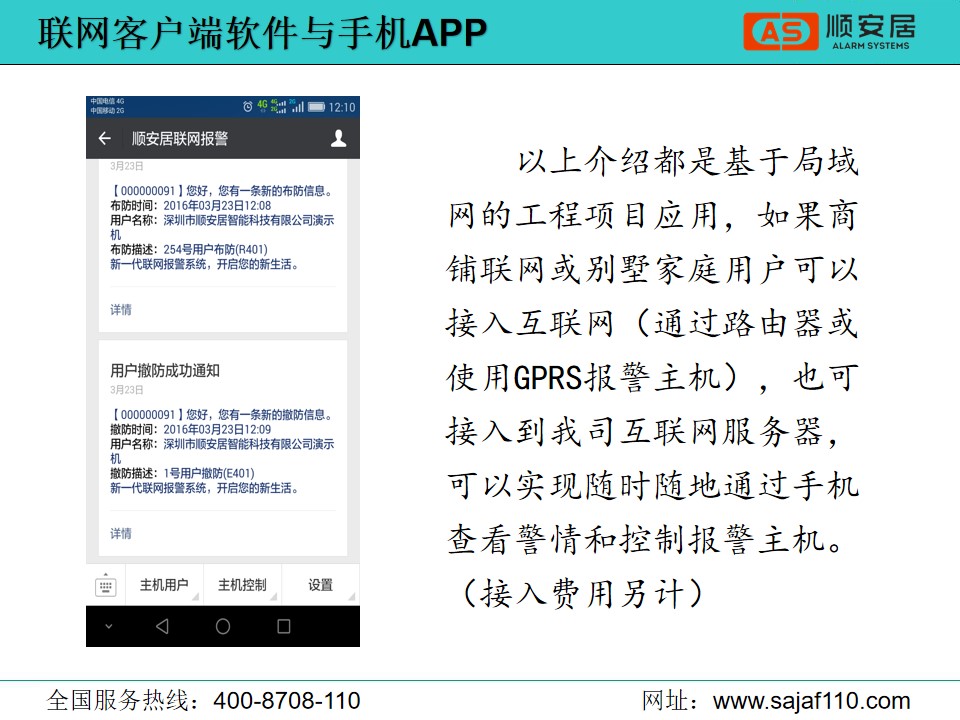
Task: Open the 设置 menu
Action: (x=320, y=586)
